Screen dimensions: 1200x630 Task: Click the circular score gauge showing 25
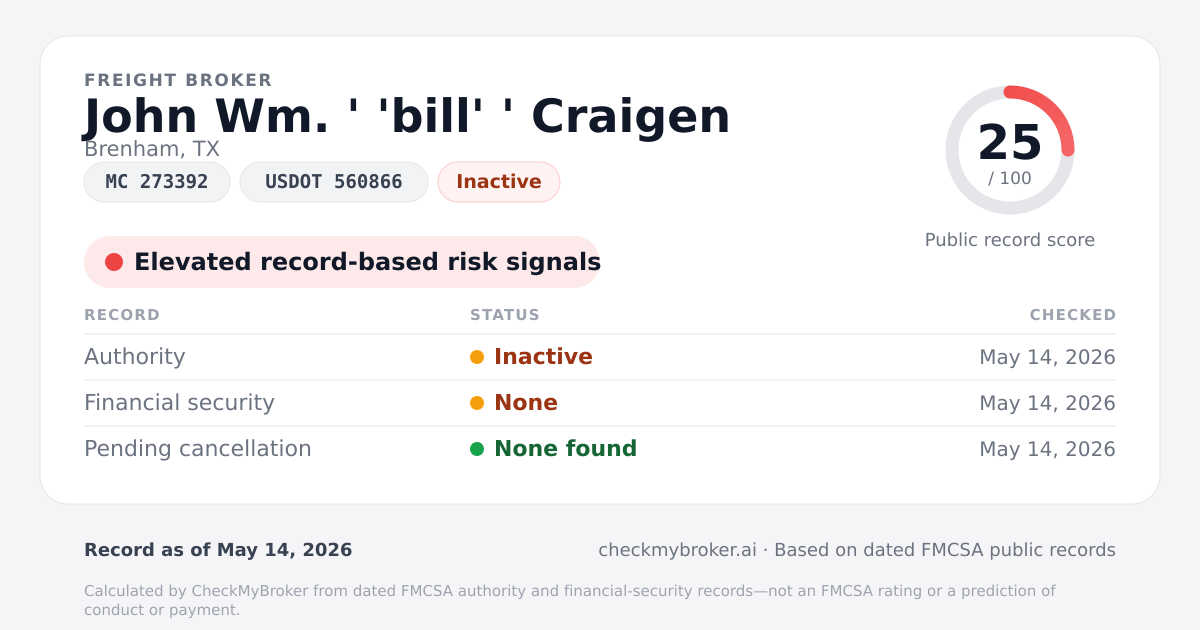point(1010,150)
